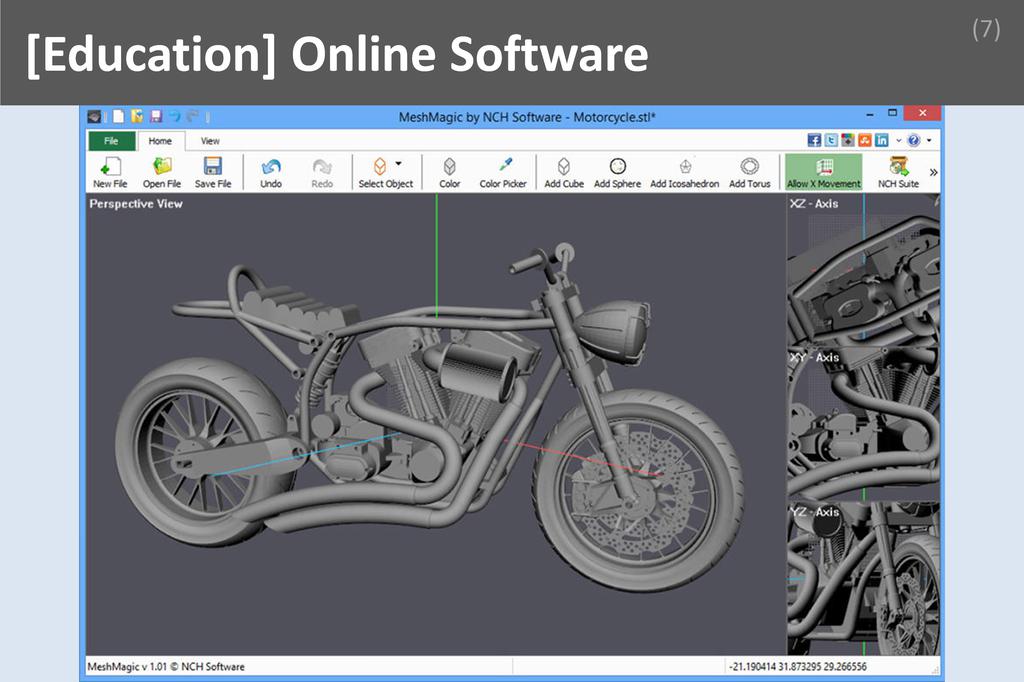This screenshot has height=682, width=1024.
Task: Click the XZ - Axis viewport panel
Action: [x=863, y=270]
